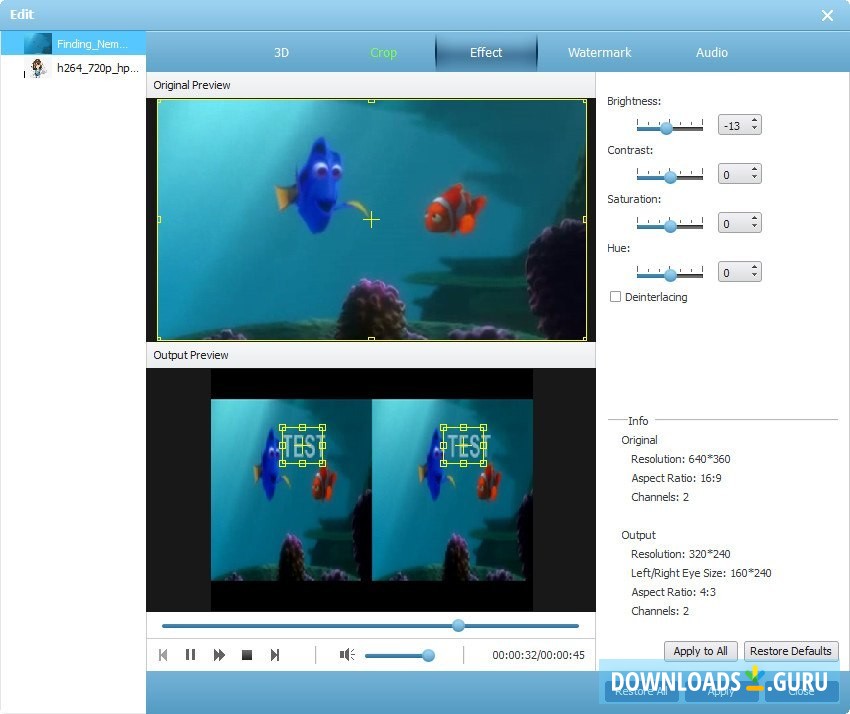Click the Contrast slider handle

click(670, 177)
